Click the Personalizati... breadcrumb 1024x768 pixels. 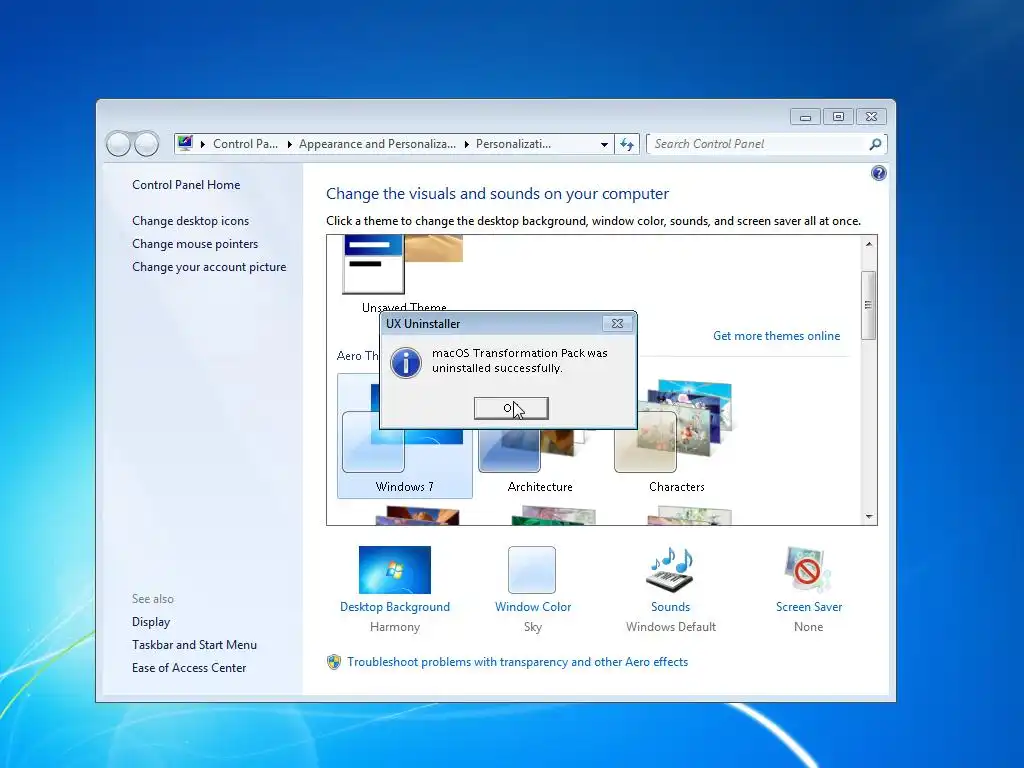[513, 144]
